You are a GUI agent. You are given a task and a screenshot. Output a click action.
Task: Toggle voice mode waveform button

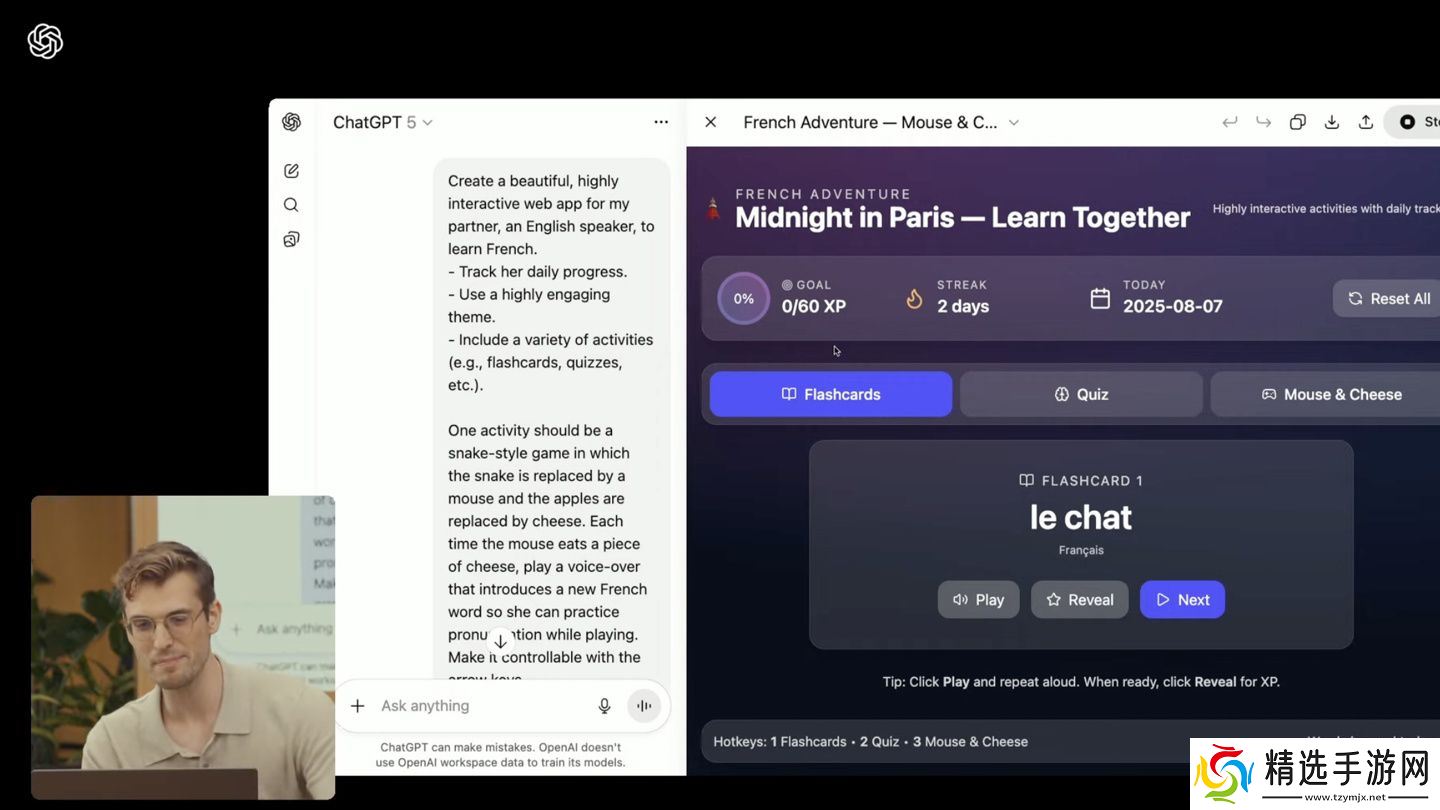(x=644, y=706)
